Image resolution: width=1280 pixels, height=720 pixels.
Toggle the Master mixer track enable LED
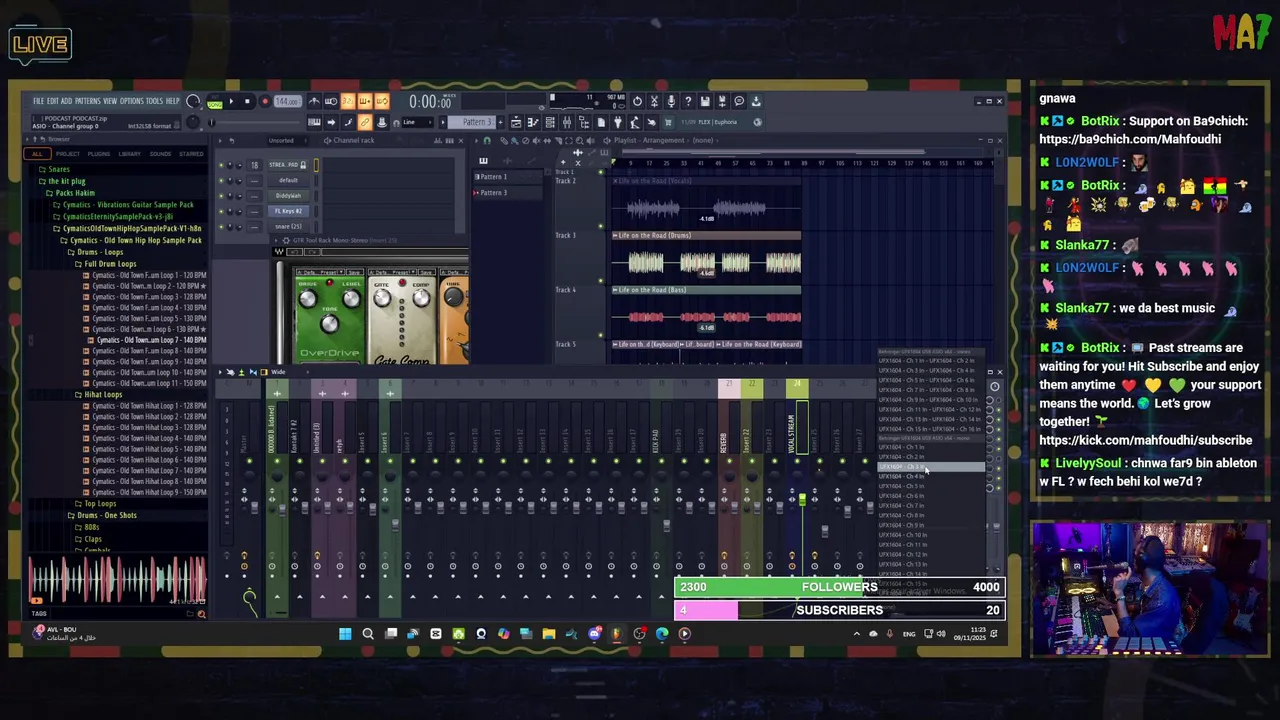pyautogui.click(x=249, y=461)
